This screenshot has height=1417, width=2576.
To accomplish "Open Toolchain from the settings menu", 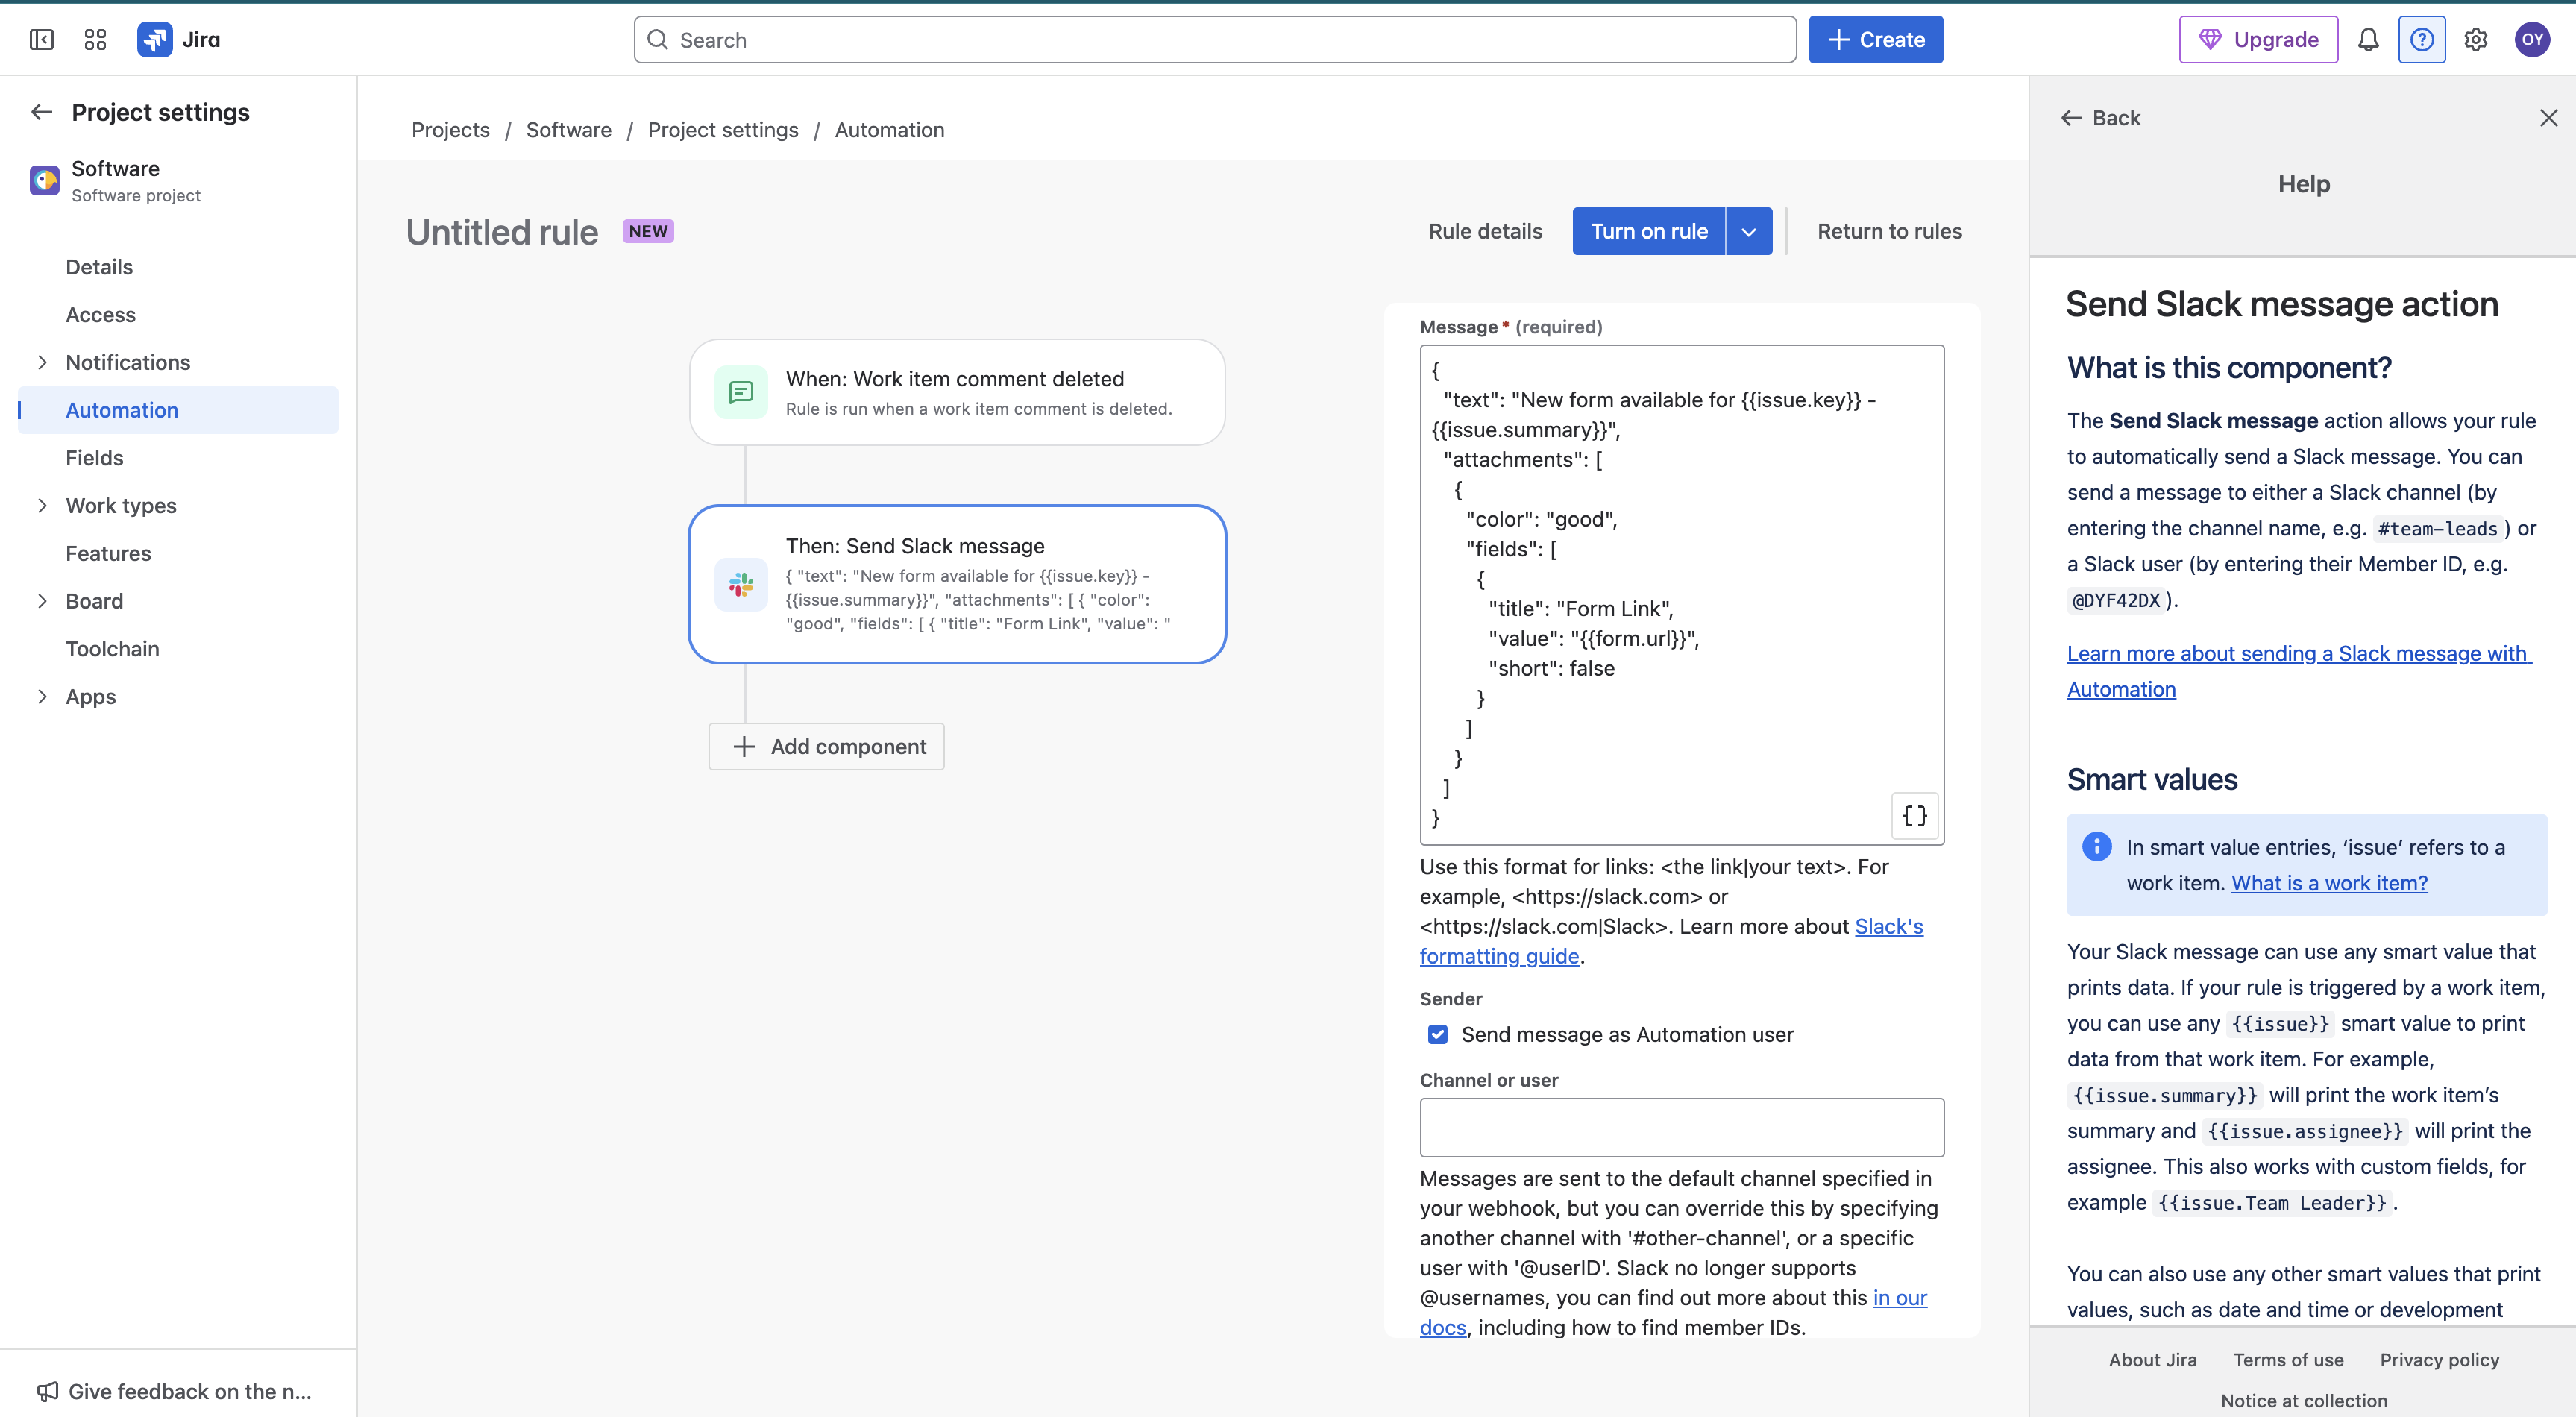I will [x=113, y=648].
